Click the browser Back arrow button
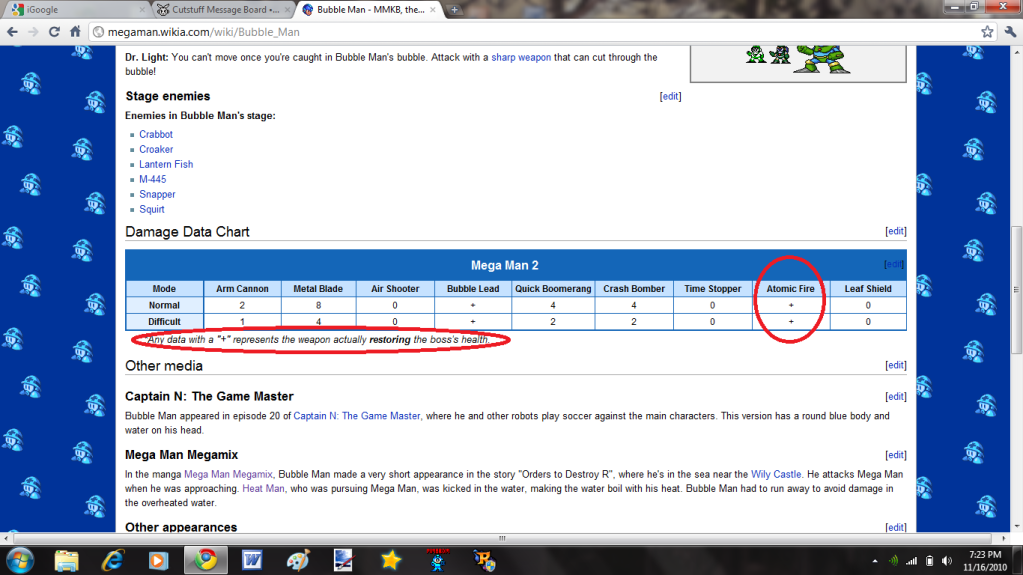The height and width of the screenshot is (575, 1023). (13, 31)
